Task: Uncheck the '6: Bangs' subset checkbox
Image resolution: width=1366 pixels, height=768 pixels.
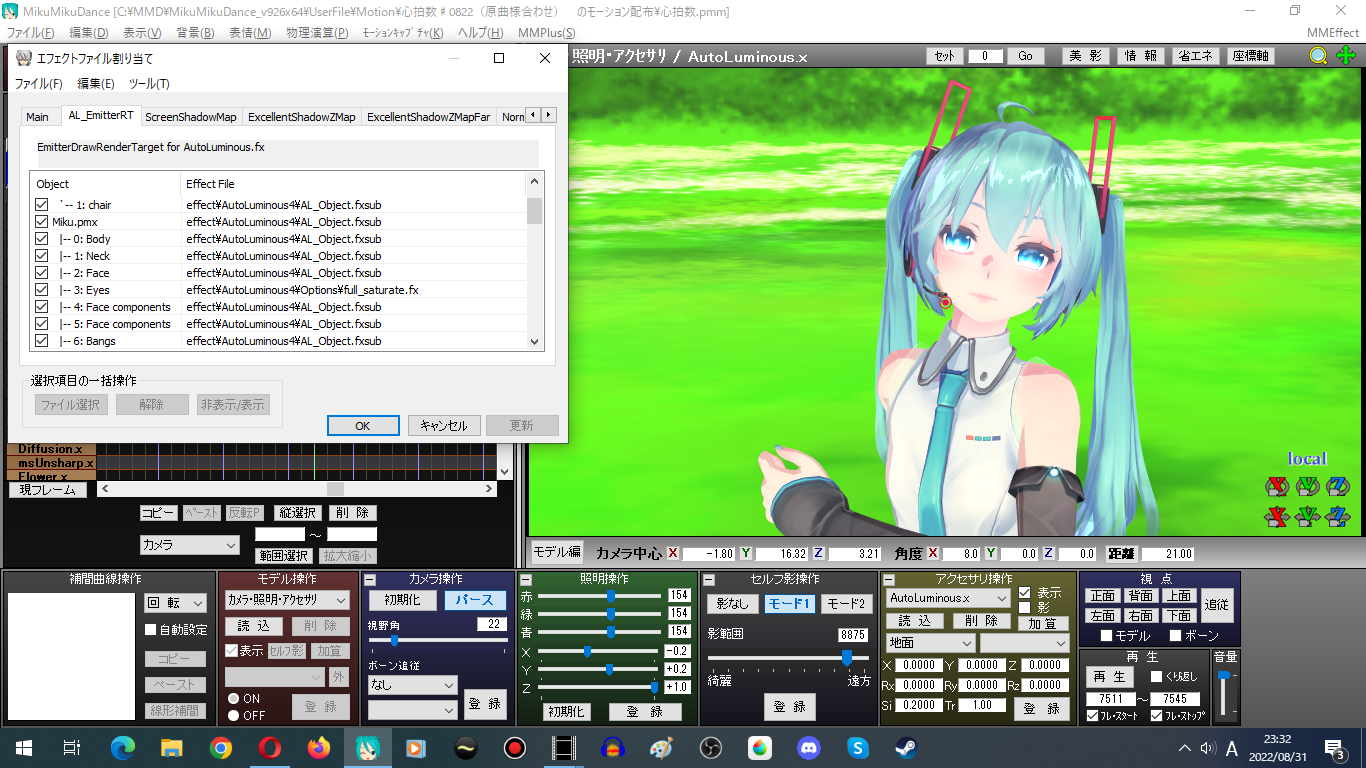Action: 41,341
